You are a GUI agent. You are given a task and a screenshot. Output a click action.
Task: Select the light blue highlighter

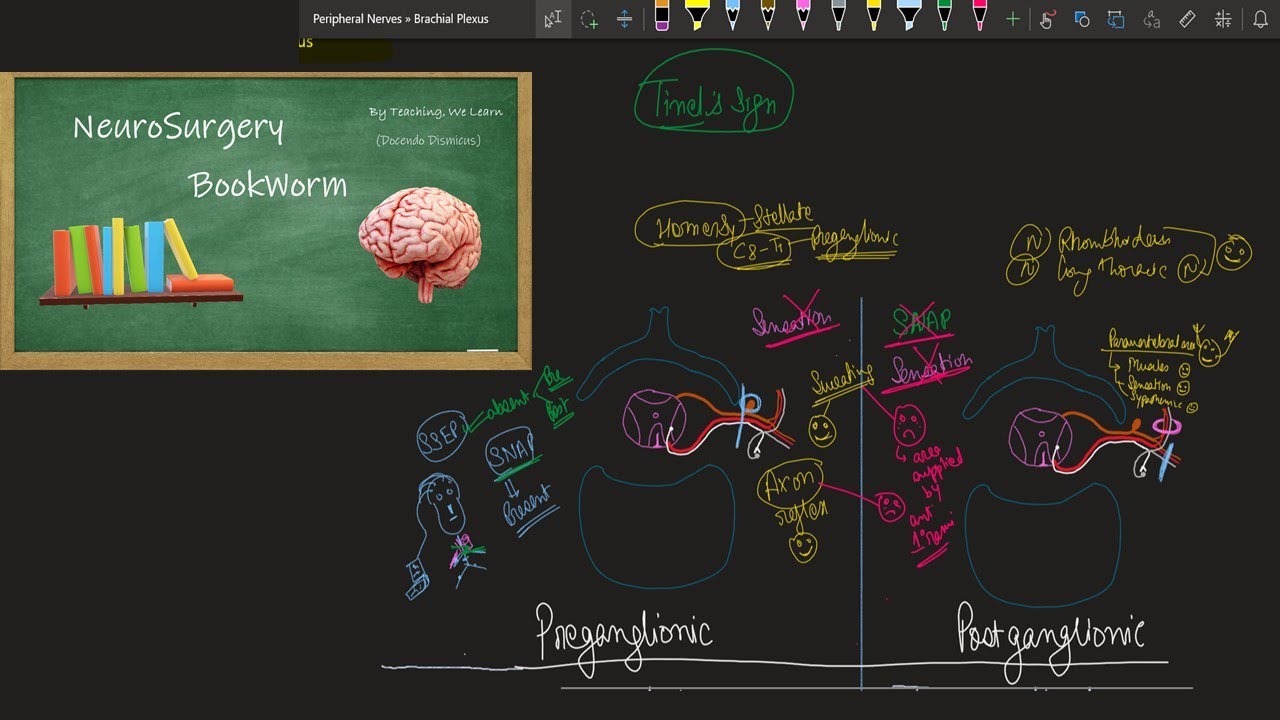(909, 17)
